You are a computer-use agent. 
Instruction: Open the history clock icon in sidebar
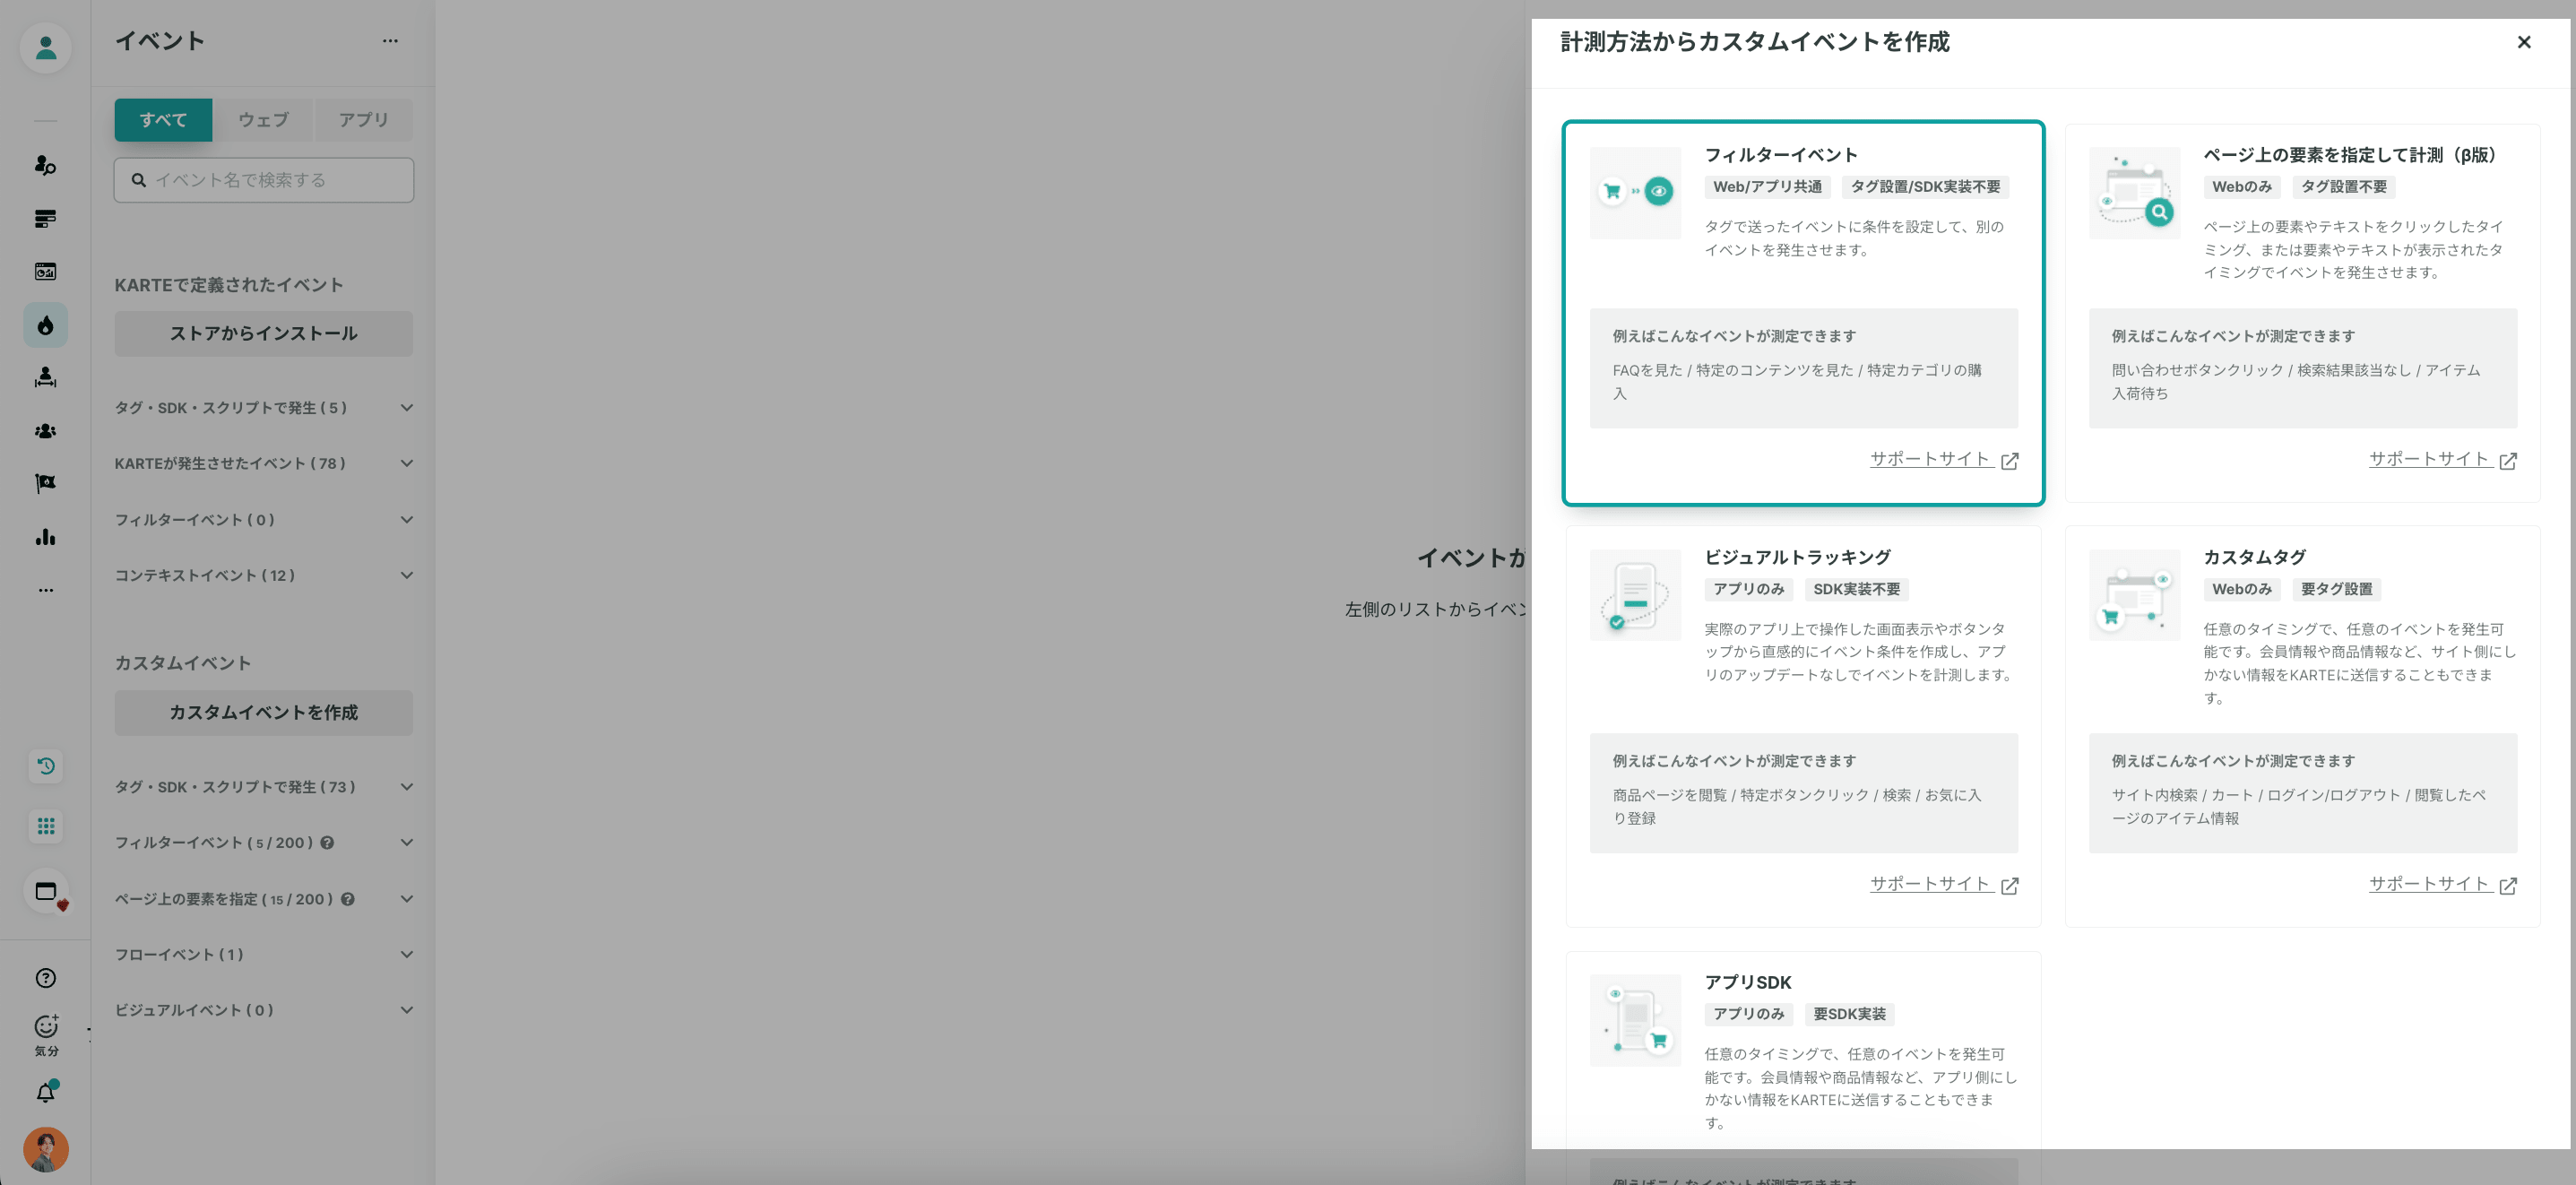tap(46, 766)
